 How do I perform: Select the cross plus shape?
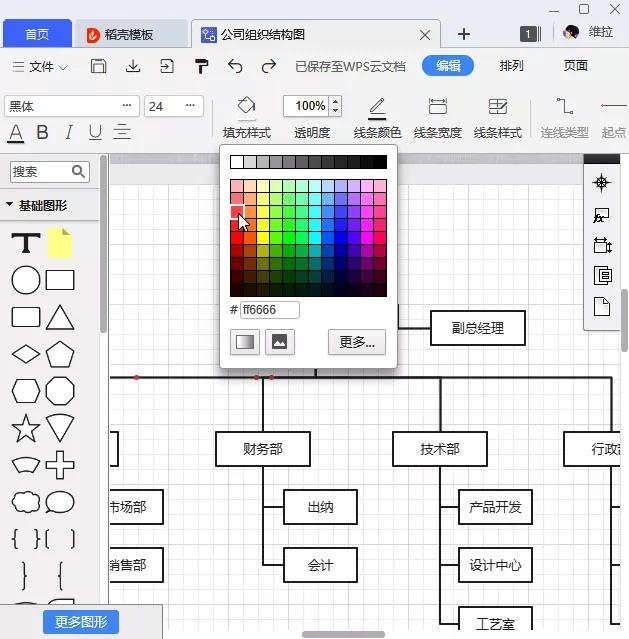tap(60, 465)
